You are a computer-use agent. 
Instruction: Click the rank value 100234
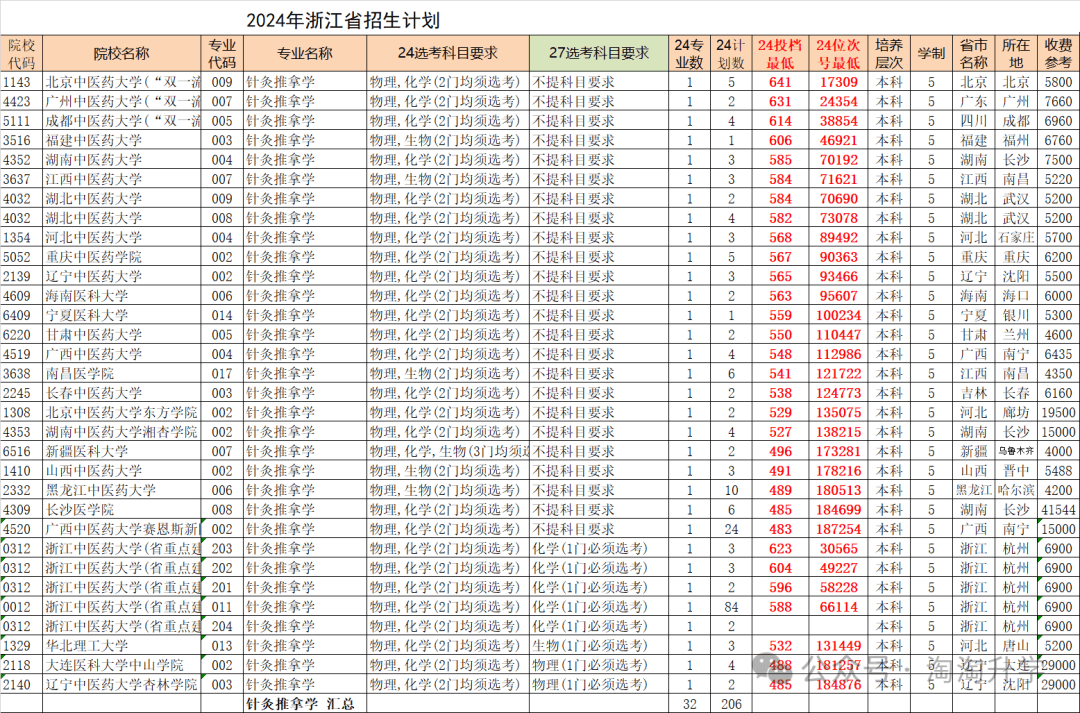point(838,315)
